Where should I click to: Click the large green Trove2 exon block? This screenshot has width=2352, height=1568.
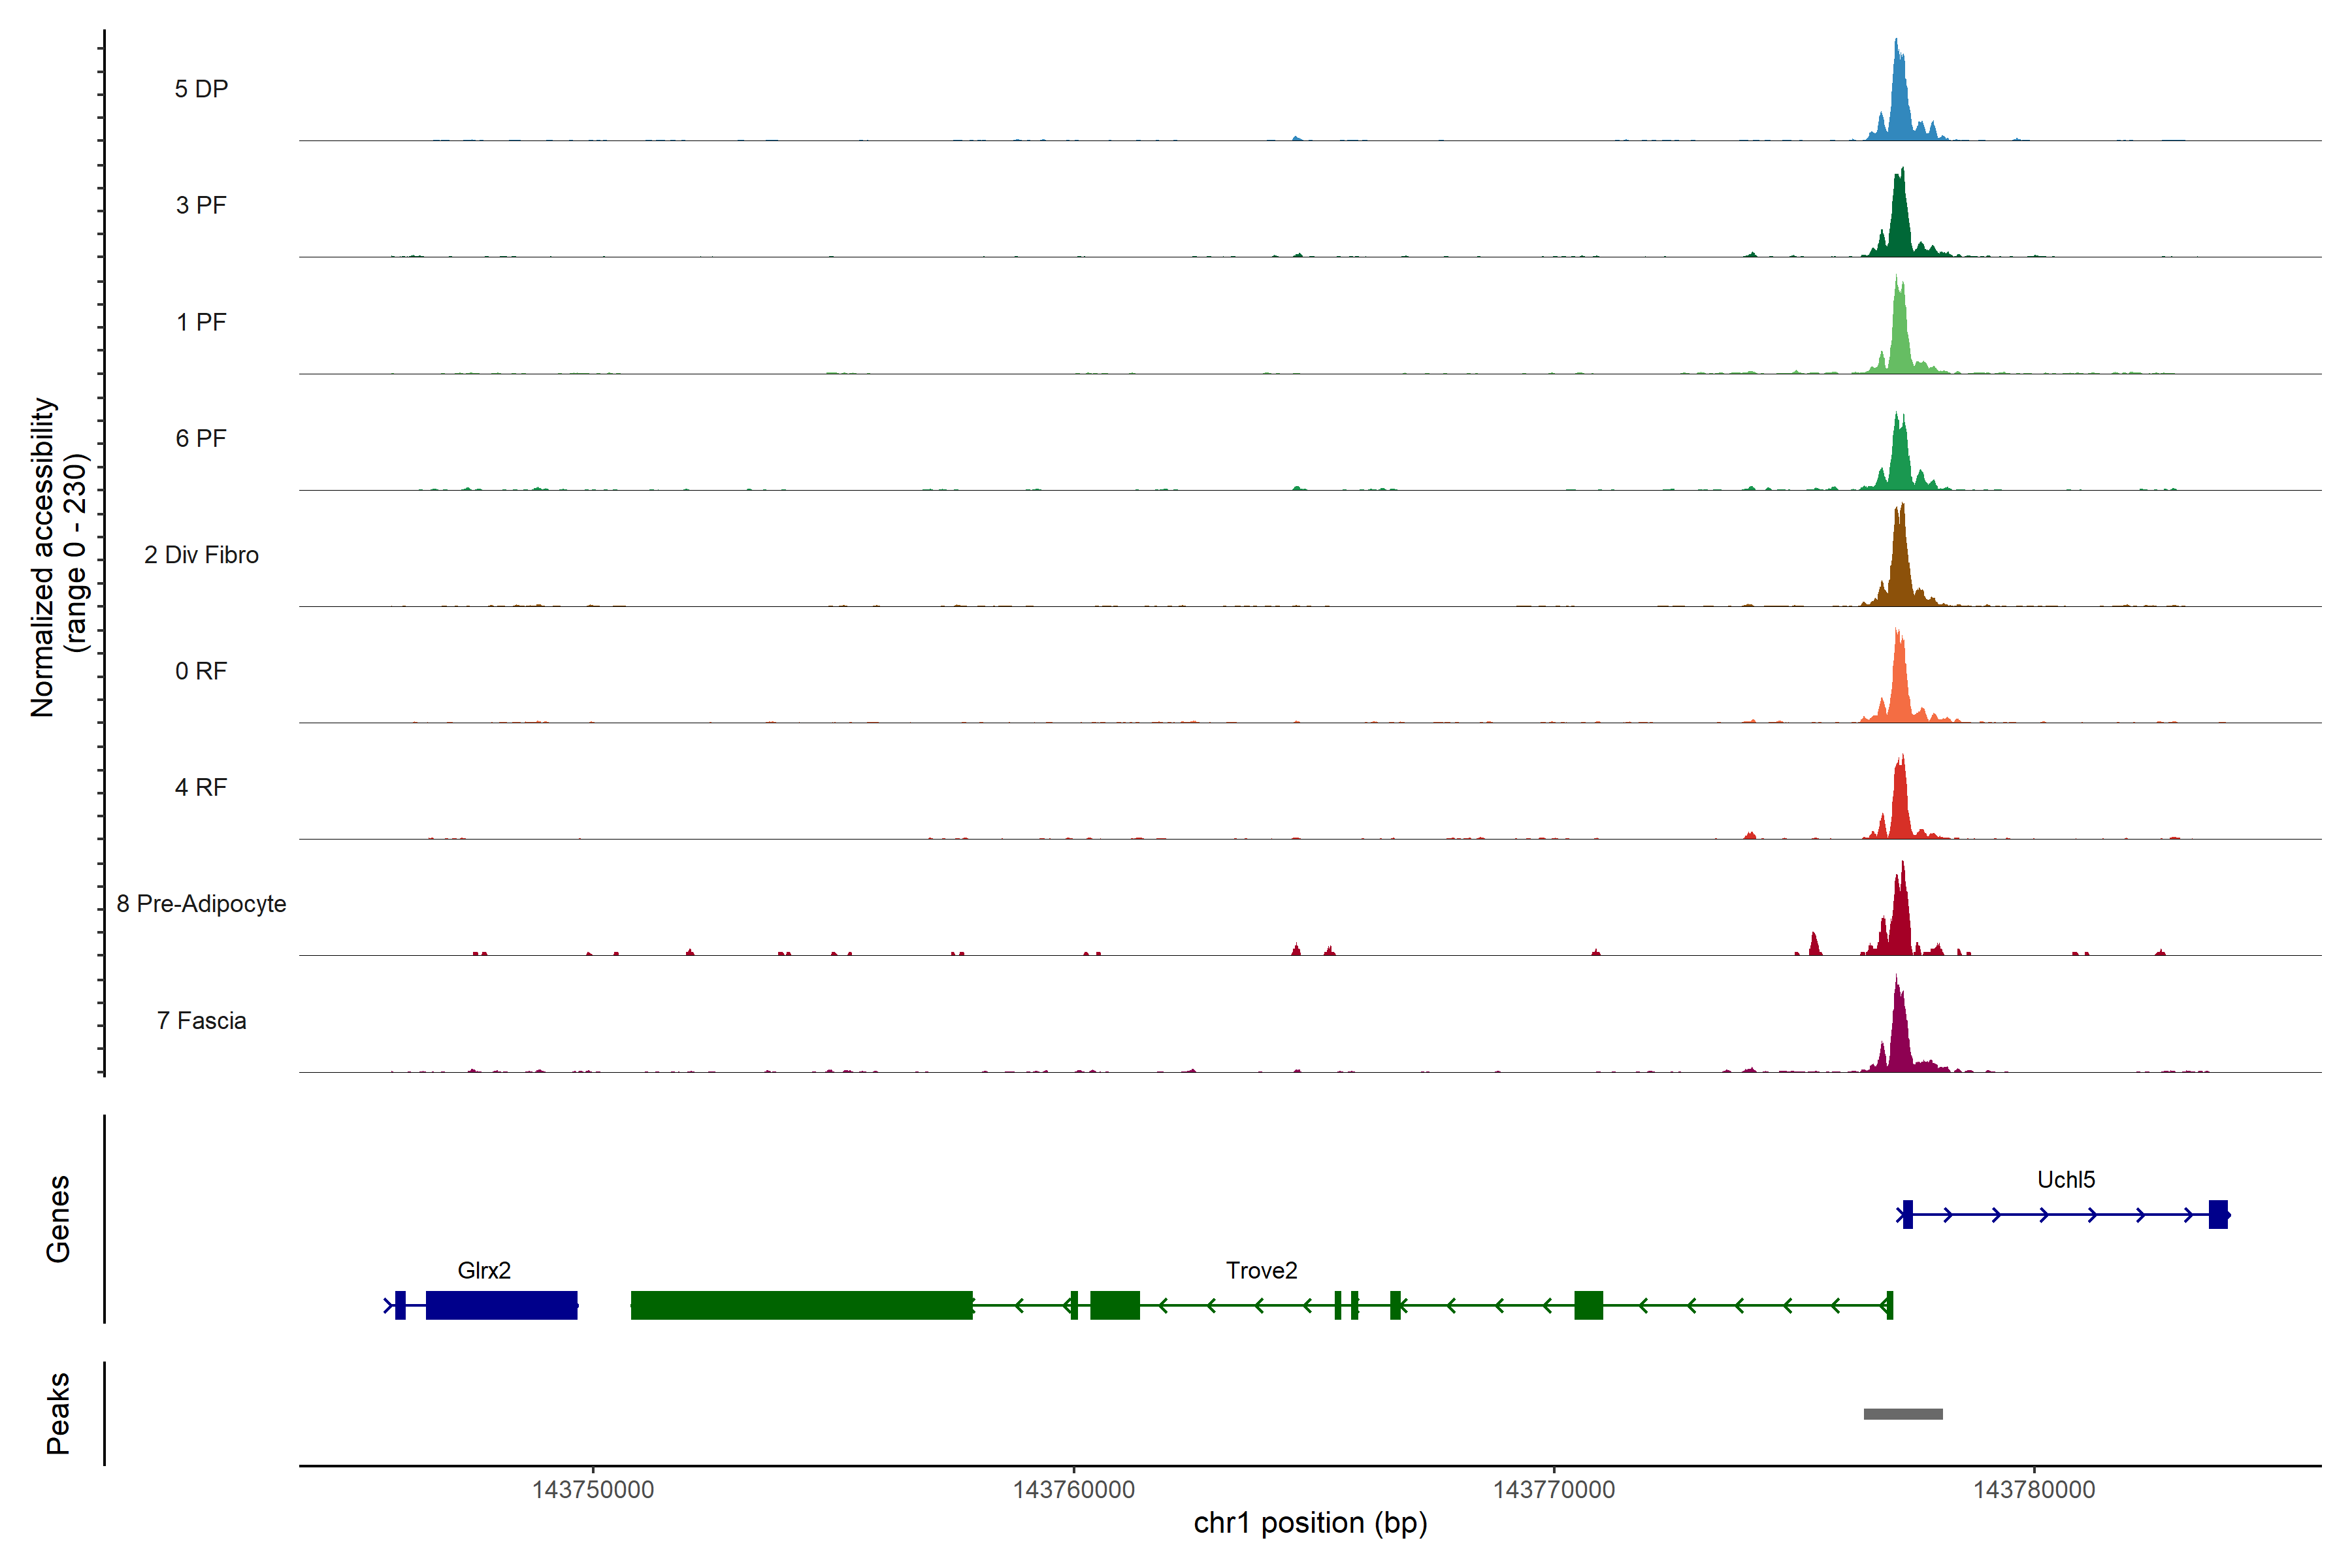click(x=801, y=1305)
